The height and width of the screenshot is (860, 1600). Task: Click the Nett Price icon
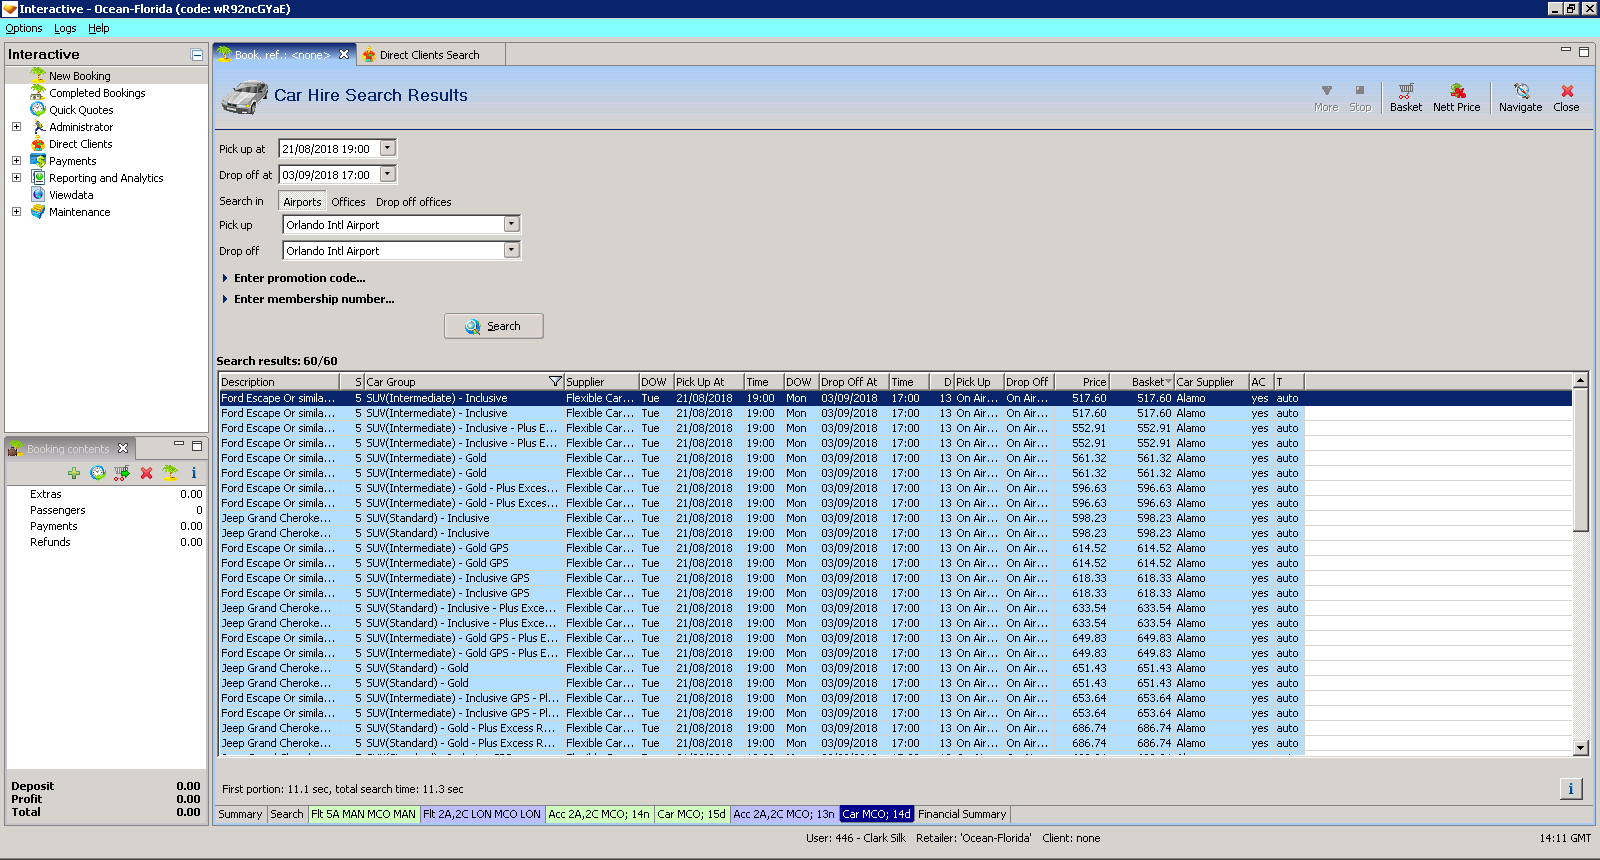[1456, 96]
